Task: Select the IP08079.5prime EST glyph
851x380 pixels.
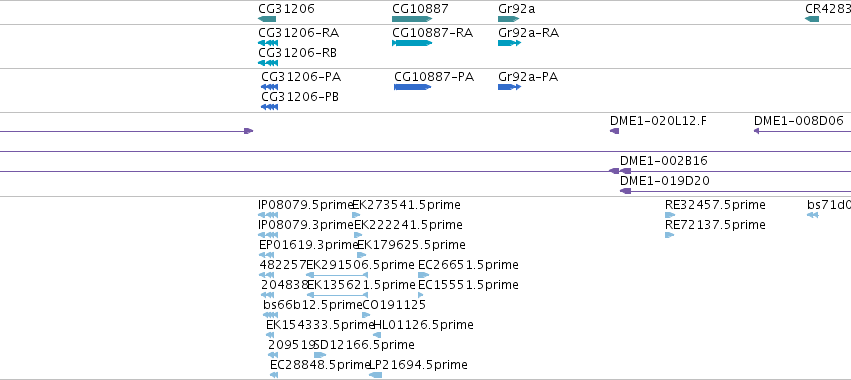Action: (268, 215)
